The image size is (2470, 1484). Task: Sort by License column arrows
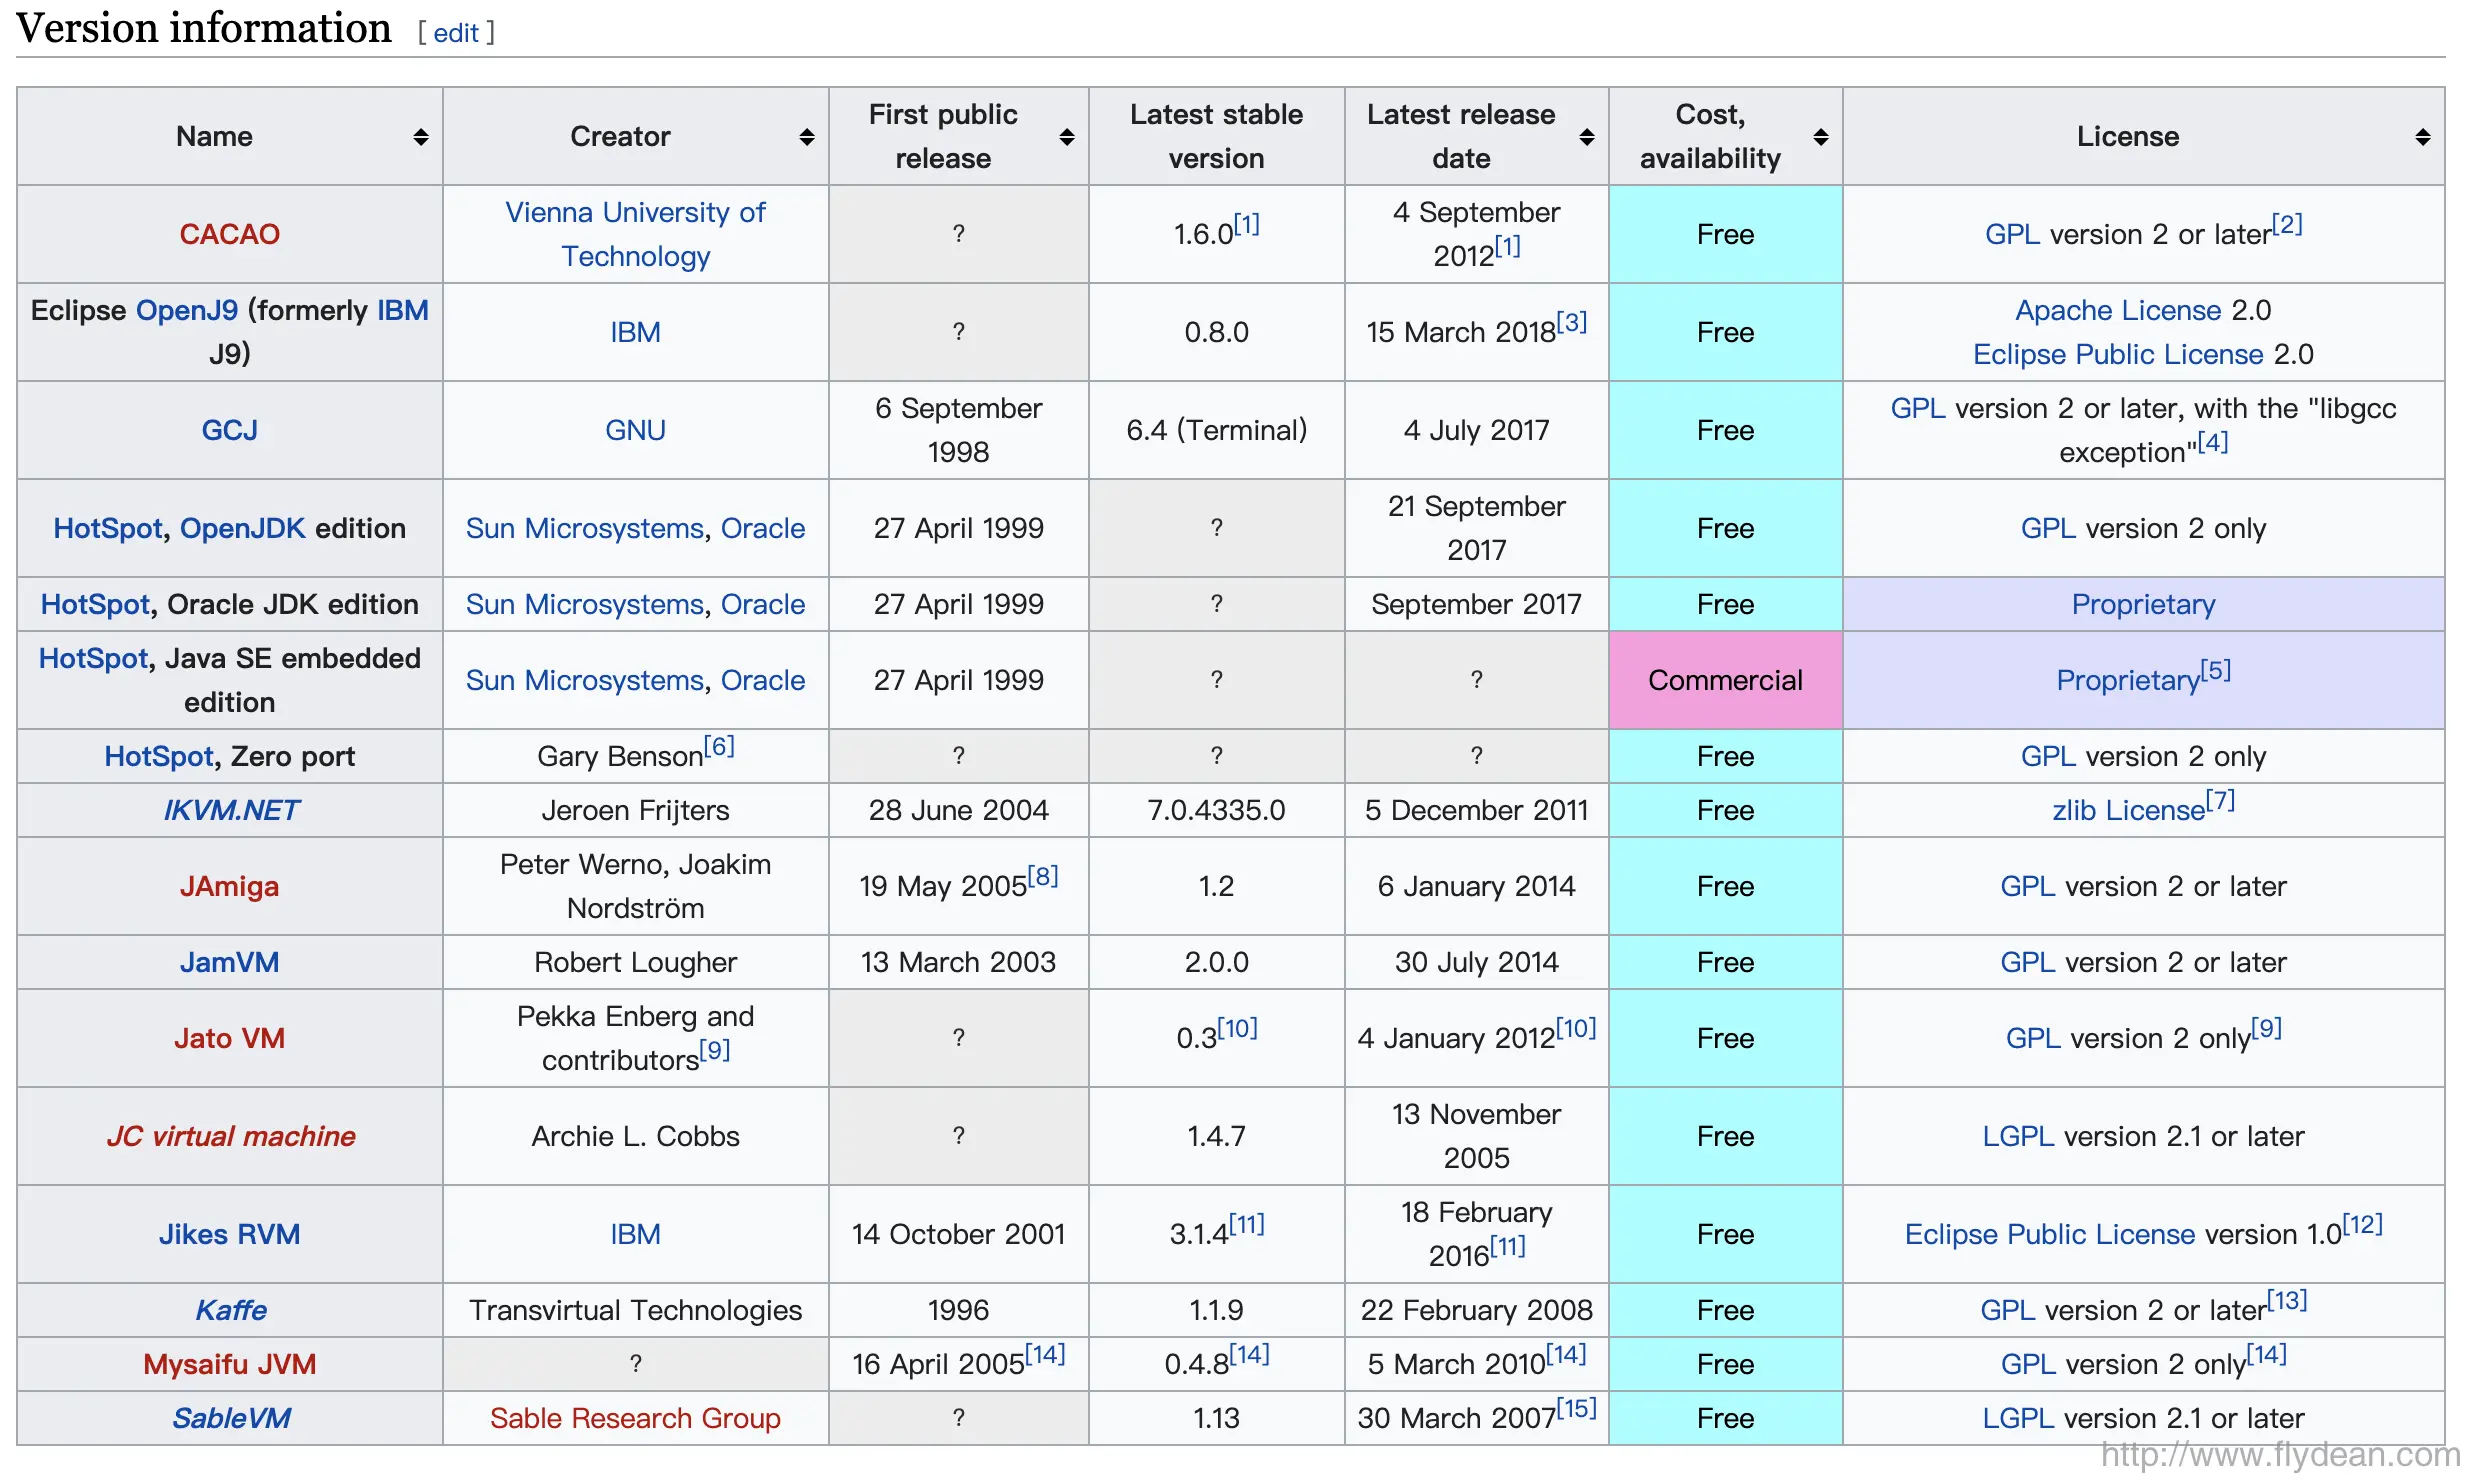click(2423, 137)
